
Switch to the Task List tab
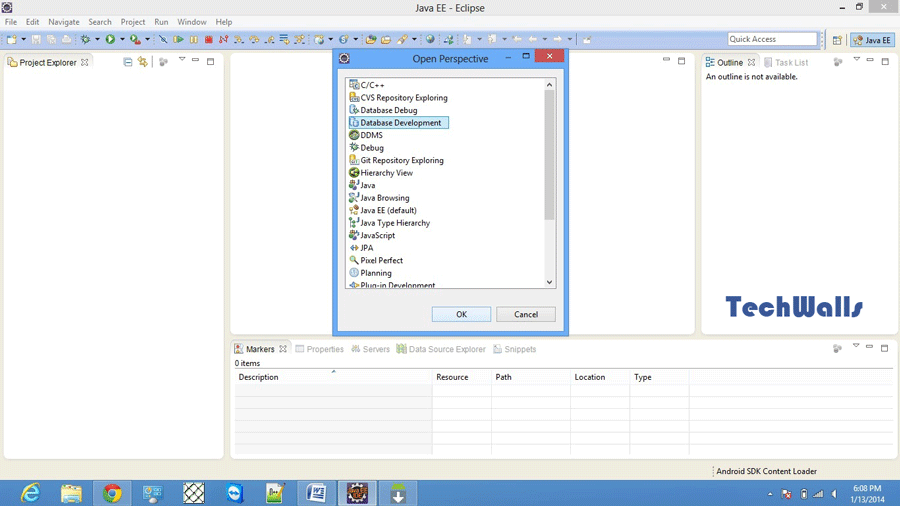[x=786, y=63]
